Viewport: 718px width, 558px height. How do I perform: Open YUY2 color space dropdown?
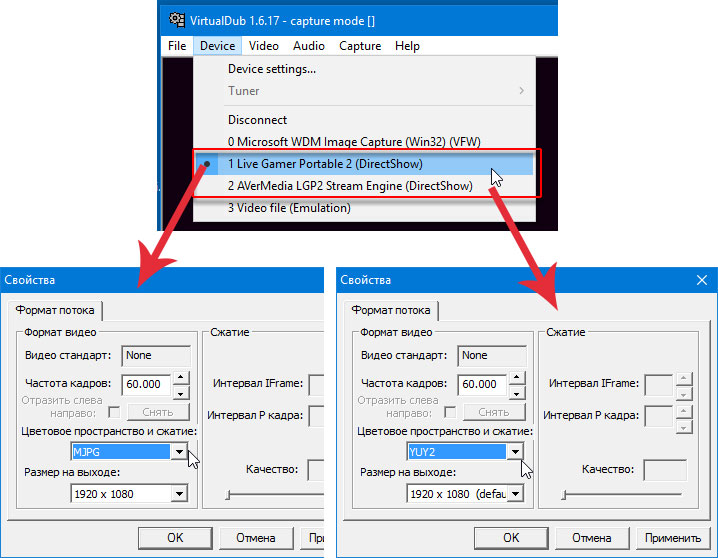coord(515,452)
